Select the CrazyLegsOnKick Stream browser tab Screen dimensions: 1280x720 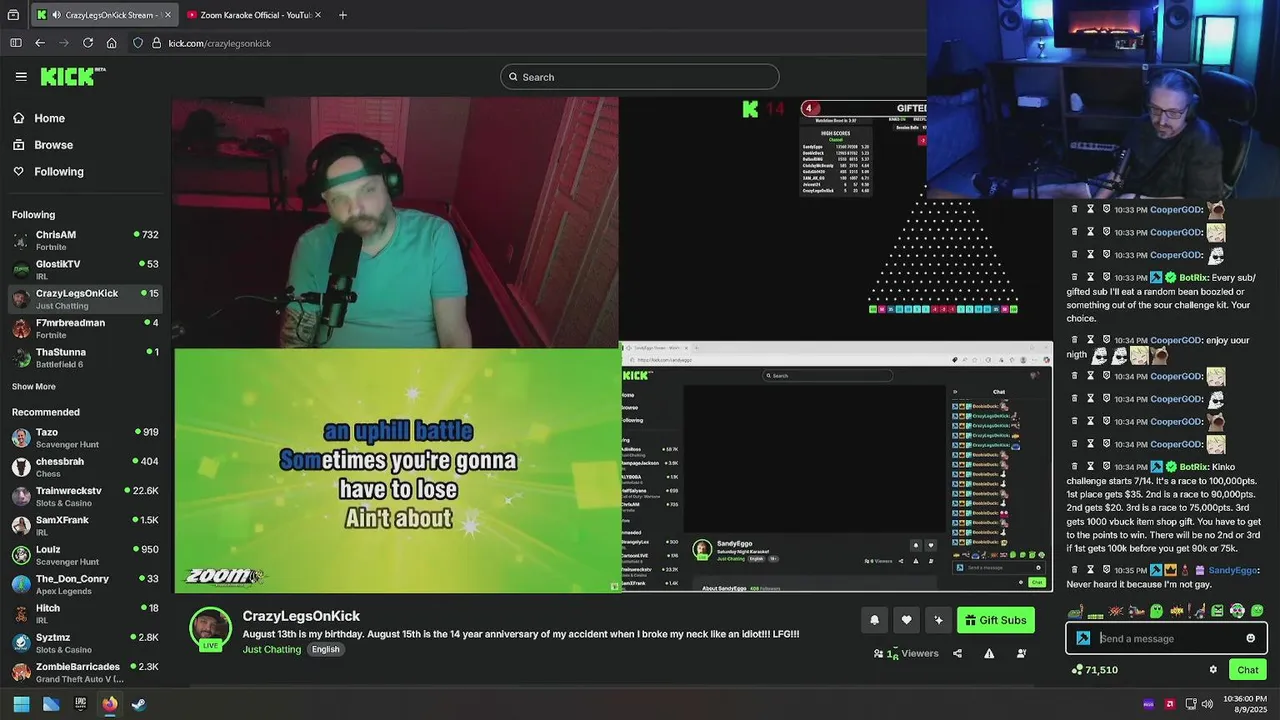pos(105,15)
